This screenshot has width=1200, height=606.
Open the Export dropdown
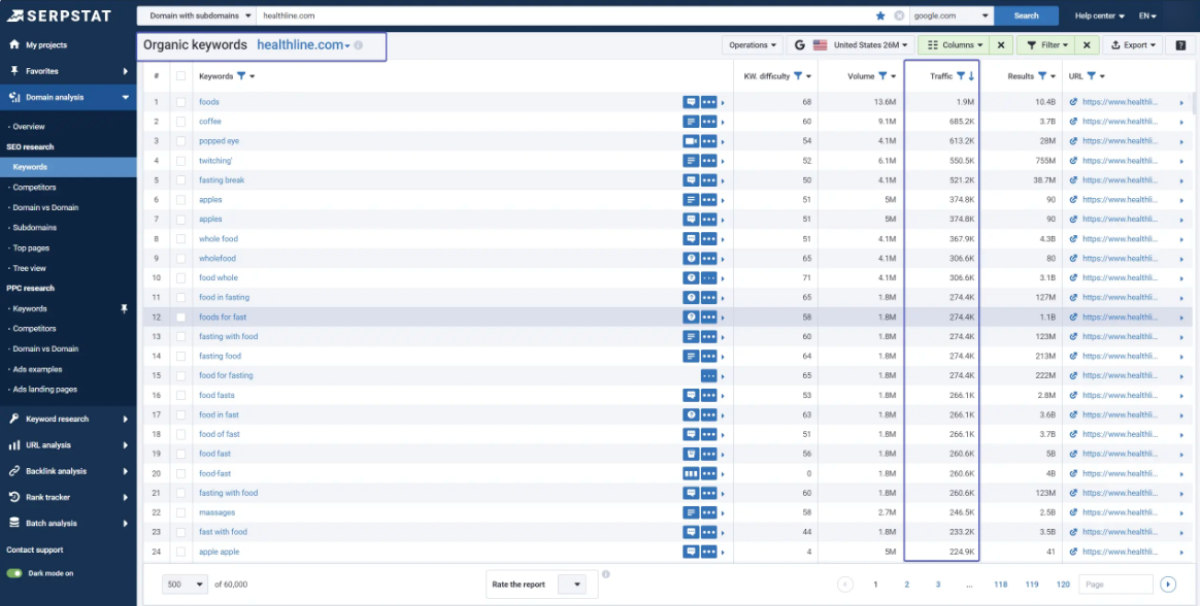pyautogui.click(x=1133, y=45)
